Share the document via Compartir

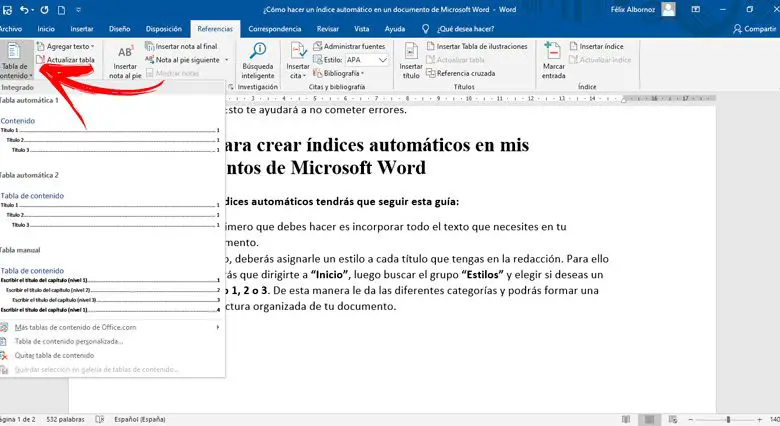click(755, 29)
